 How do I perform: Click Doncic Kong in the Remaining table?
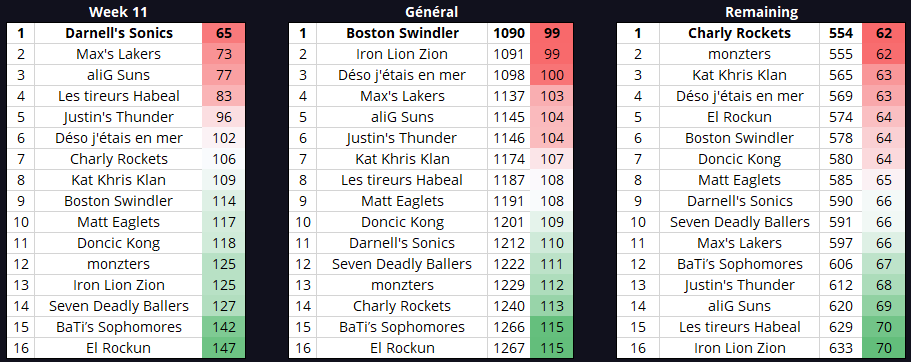pyautogui.click(x=740, y=159)
